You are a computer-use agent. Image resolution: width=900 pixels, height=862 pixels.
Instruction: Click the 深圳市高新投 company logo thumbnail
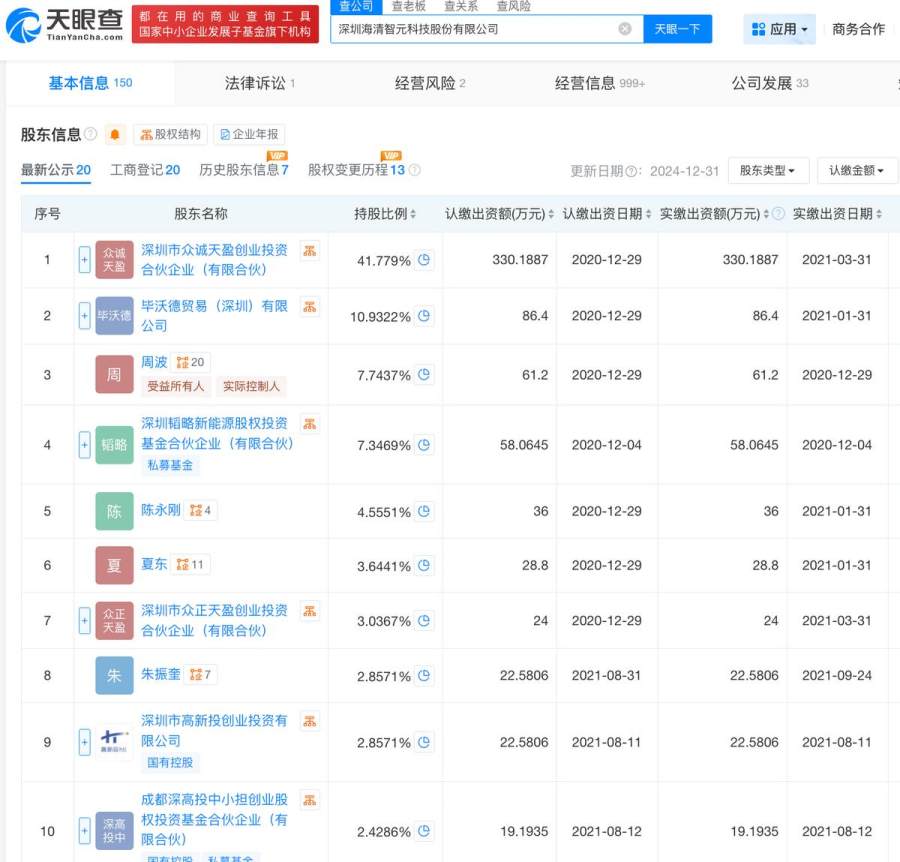coord(114,741)
